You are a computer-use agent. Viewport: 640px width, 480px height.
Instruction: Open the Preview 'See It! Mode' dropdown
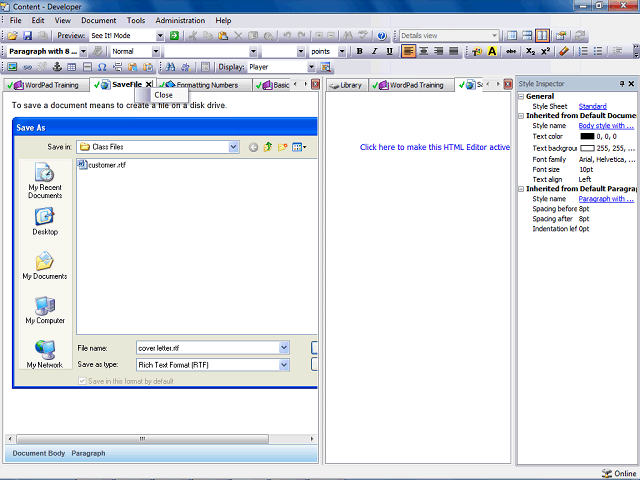160,36
